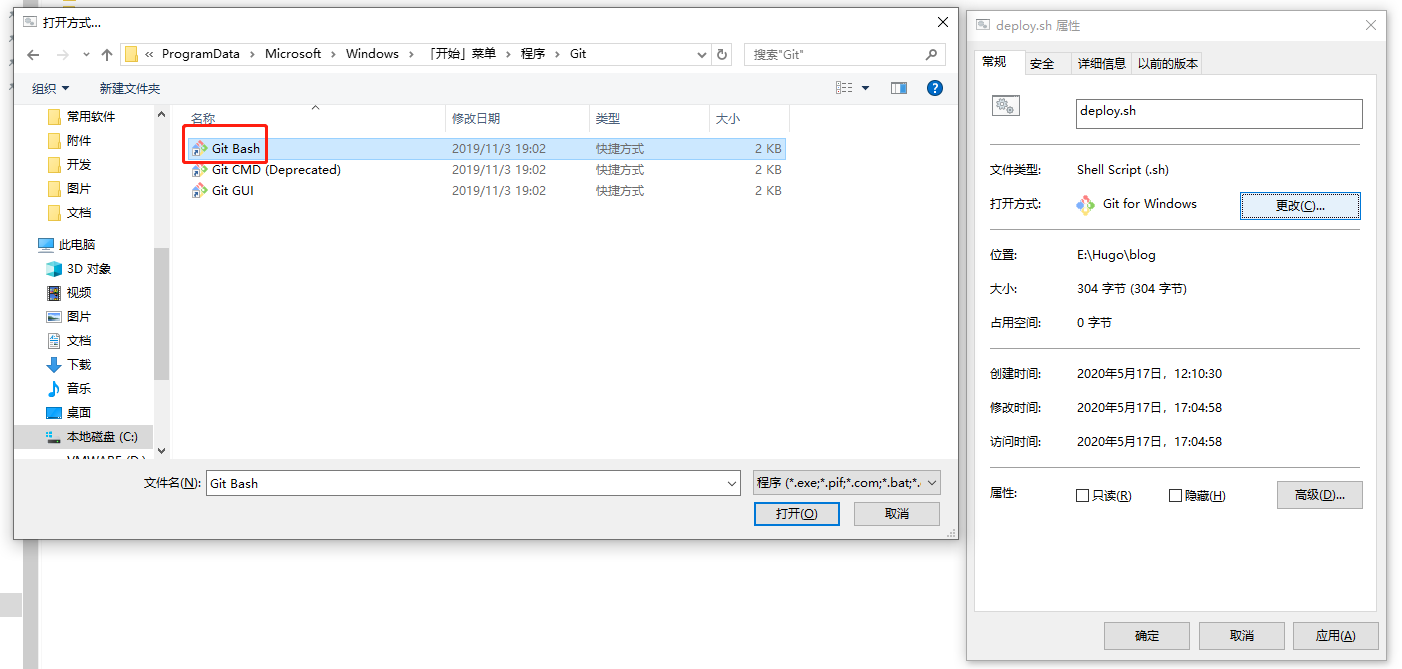The image size is (1402, 669).
Task: Select Git Bash shortcut icon
Action: pyautogui.click(x=200, y=148)
